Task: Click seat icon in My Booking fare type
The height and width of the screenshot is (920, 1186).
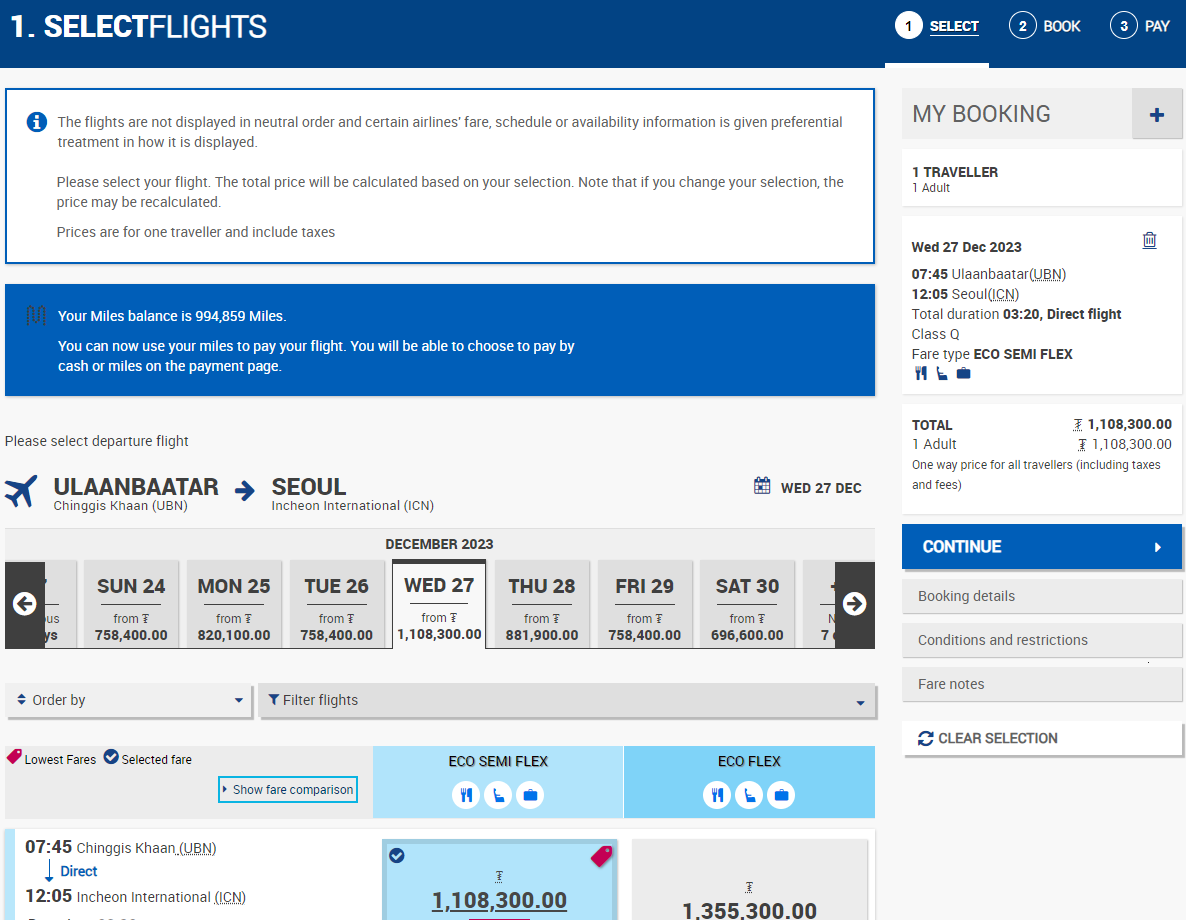Action: [x=942, y=373]
